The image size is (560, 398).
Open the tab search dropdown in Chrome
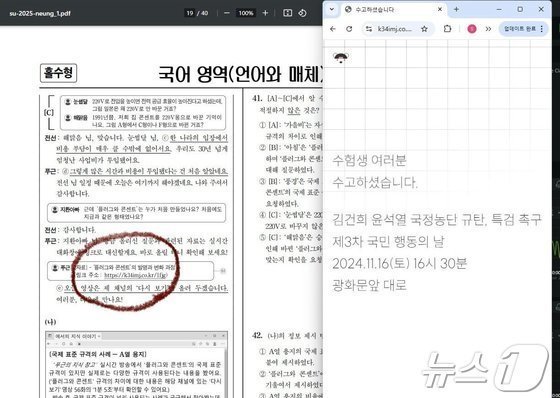coord(332,9)
